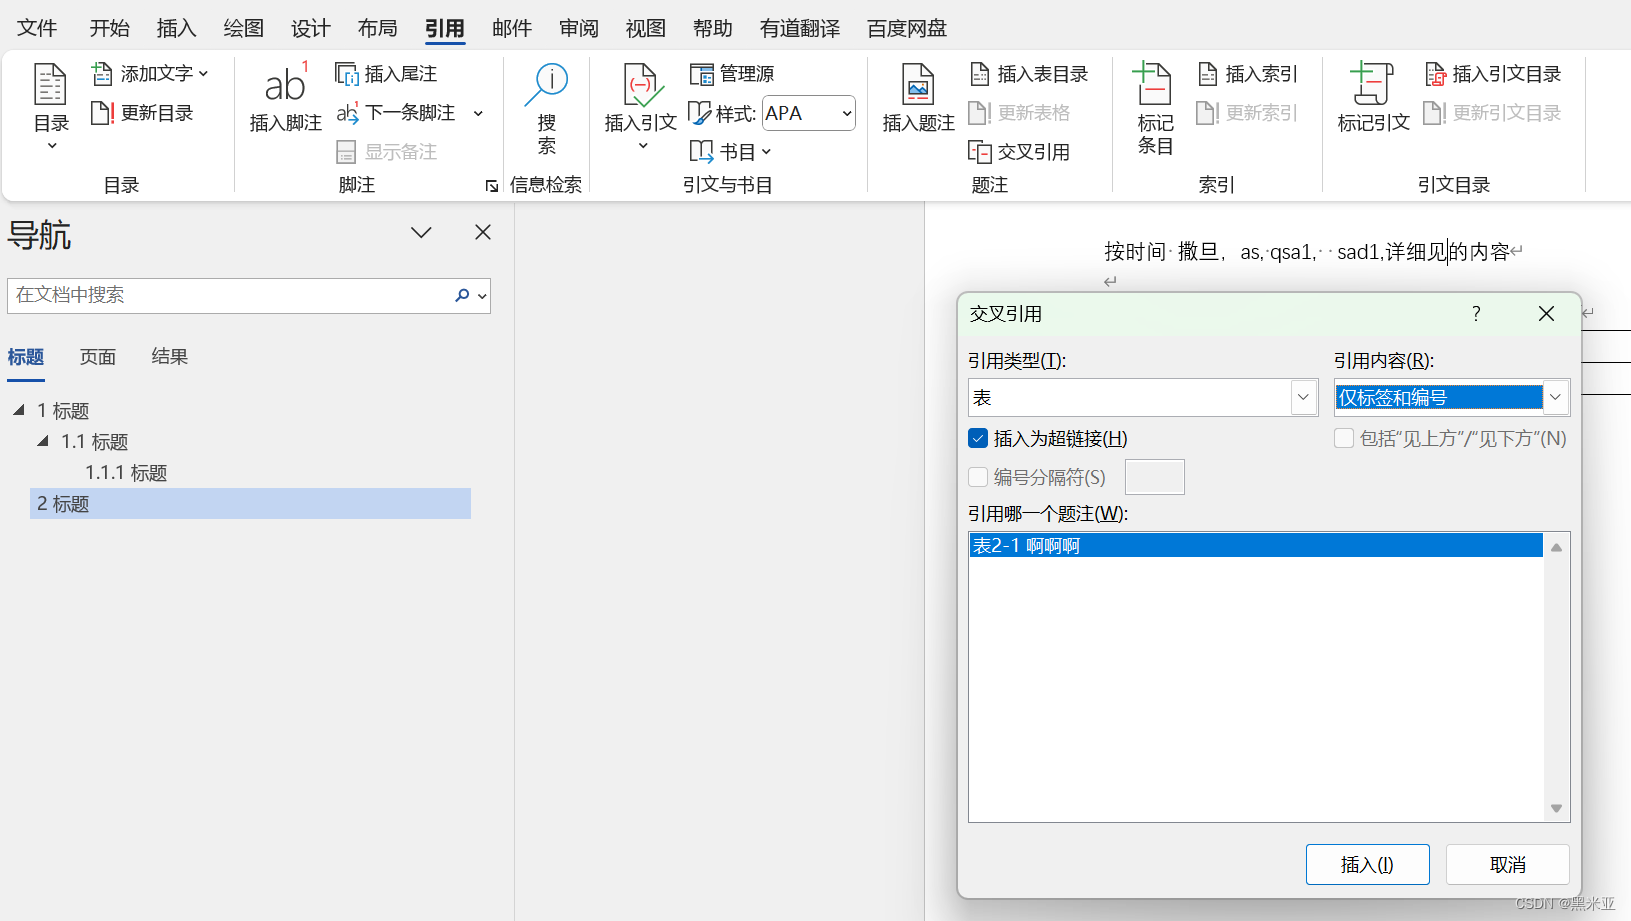1631x921 pixels.
Task: Click 标记条目 index entry button
Action: coord(1154,107)
